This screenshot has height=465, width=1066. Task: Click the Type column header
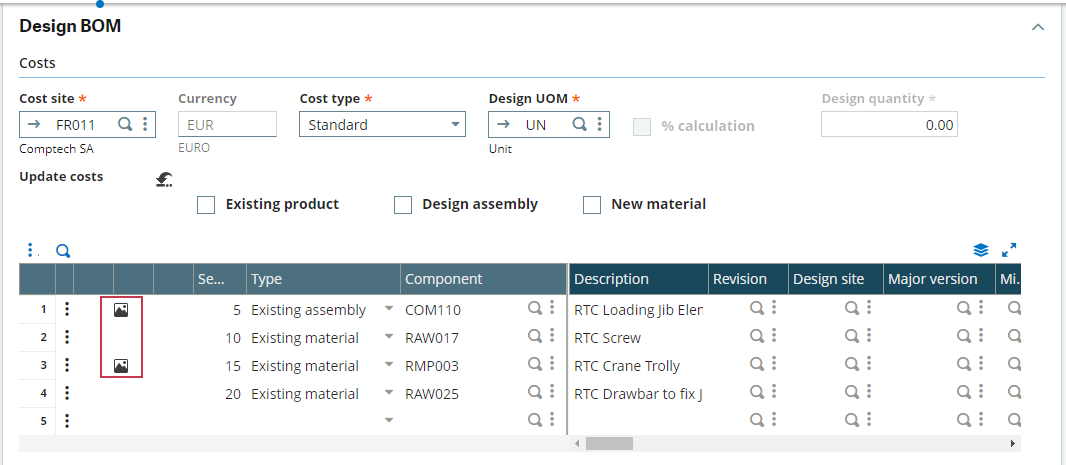pyautogui.click(x=324, y=279)
